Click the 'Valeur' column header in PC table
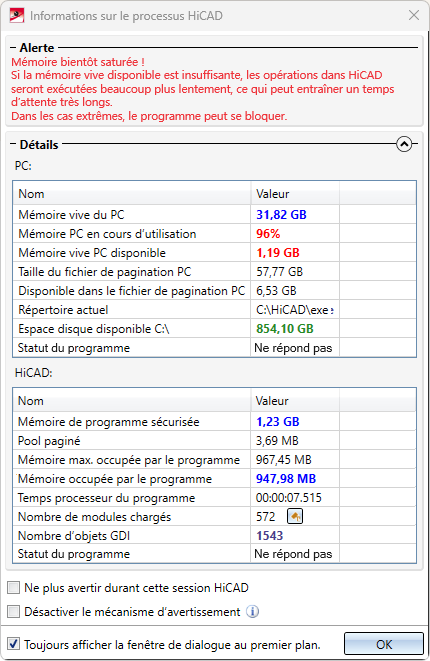Viewport: 430px width, 661px height. click(295, 194)
